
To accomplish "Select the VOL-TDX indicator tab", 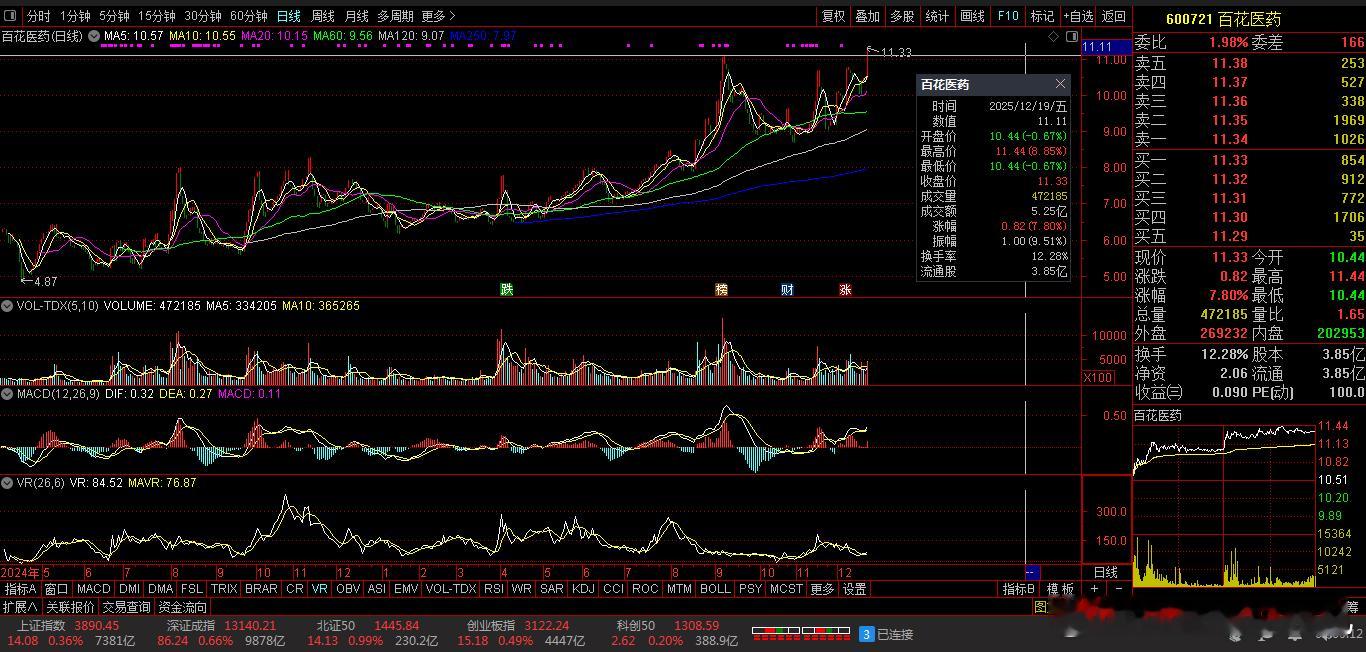I will tap(451, 589).
